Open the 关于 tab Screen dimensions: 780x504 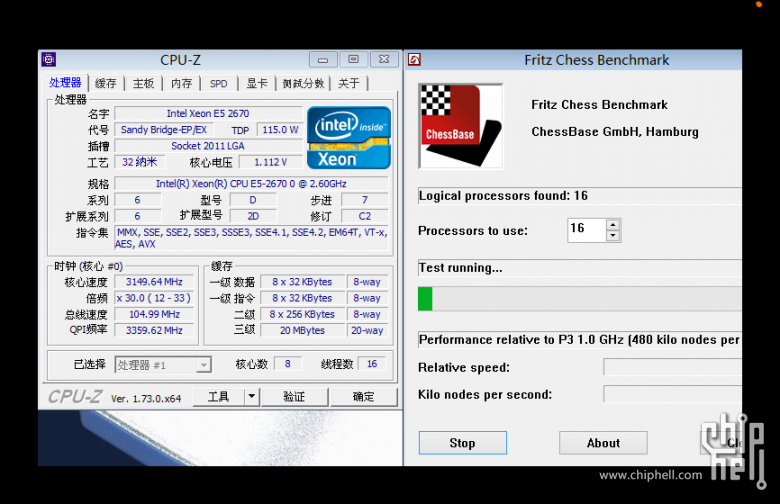pos(348,83)
